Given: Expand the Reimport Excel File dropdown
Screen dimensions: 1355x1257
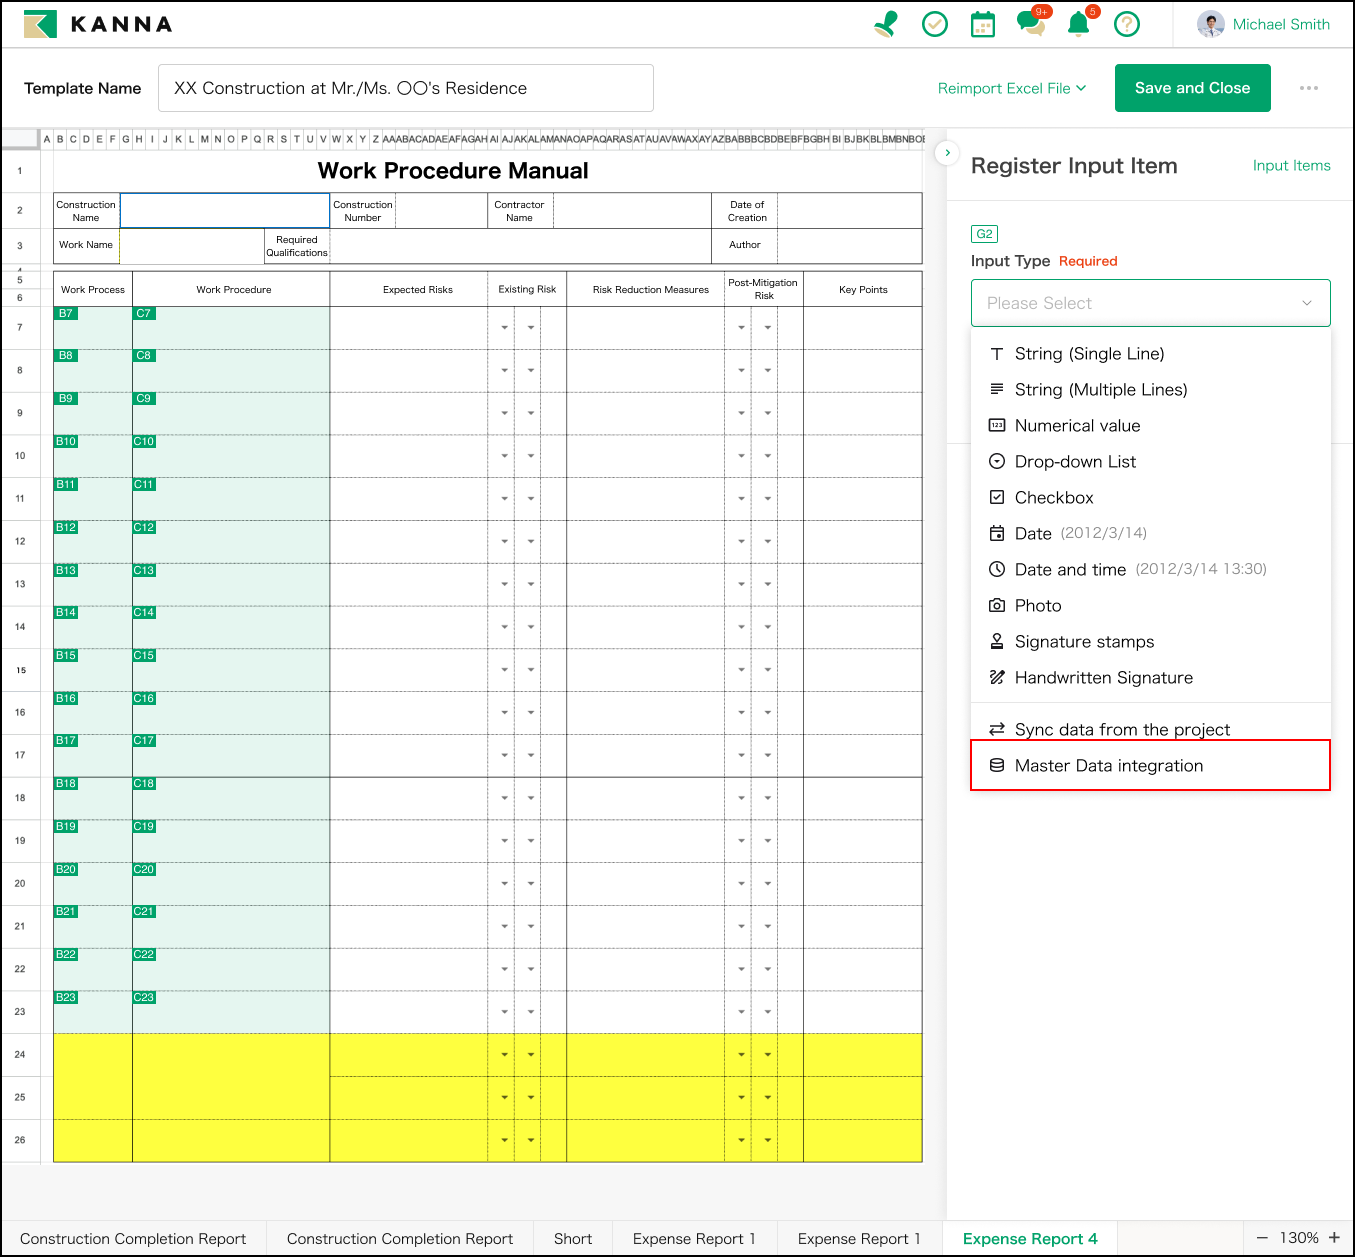Looking at the screenshot, I should point(1012,88).
